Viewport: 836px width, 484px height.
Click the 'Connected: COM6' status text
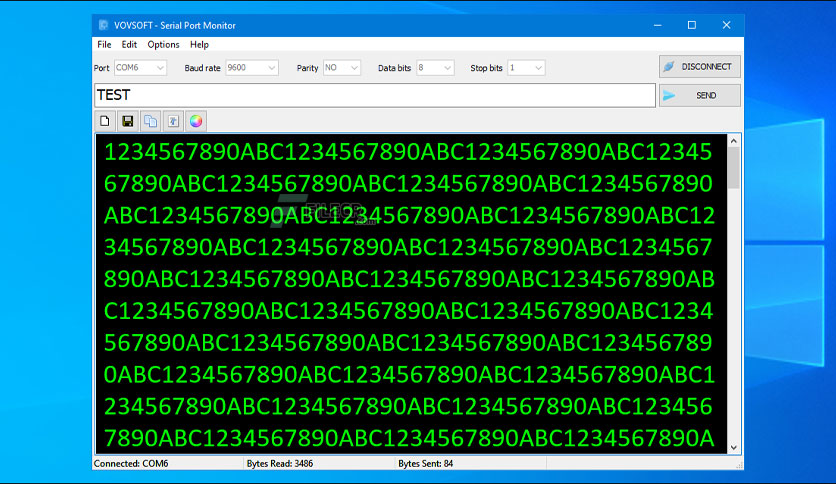click(x=131, y=464)
